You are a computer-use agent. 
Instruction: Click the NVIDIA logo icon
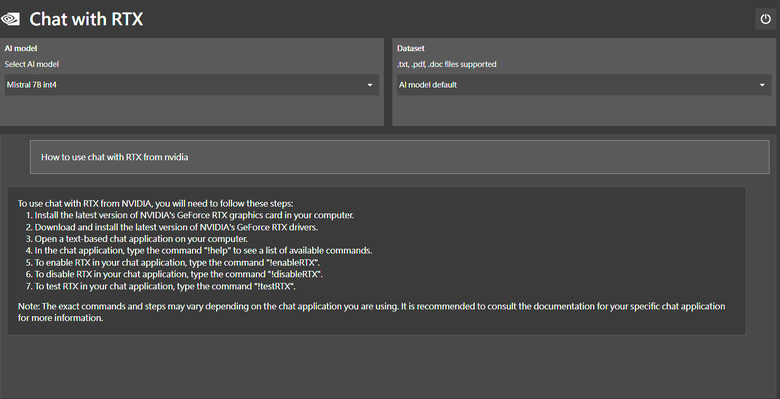coord(10,19)
